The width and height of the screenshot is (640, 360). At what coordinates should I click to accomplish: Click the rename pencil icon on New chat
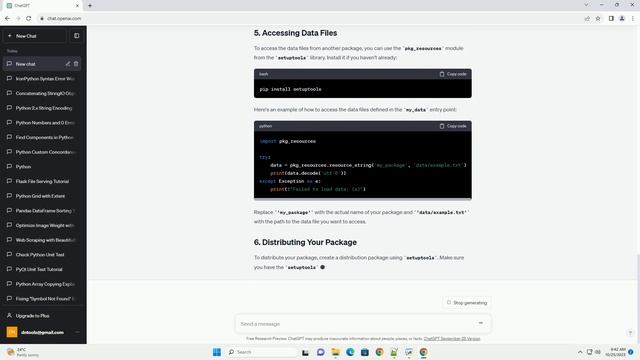68,64
